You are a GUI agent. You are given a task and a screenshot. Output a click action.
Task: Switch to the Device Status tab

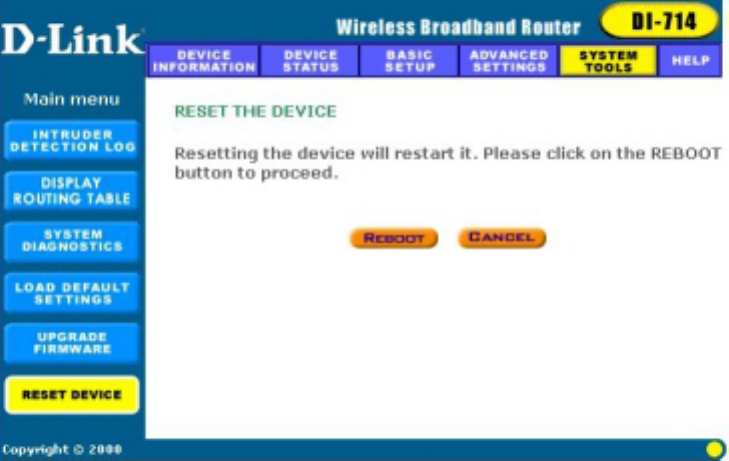[310, 61]
